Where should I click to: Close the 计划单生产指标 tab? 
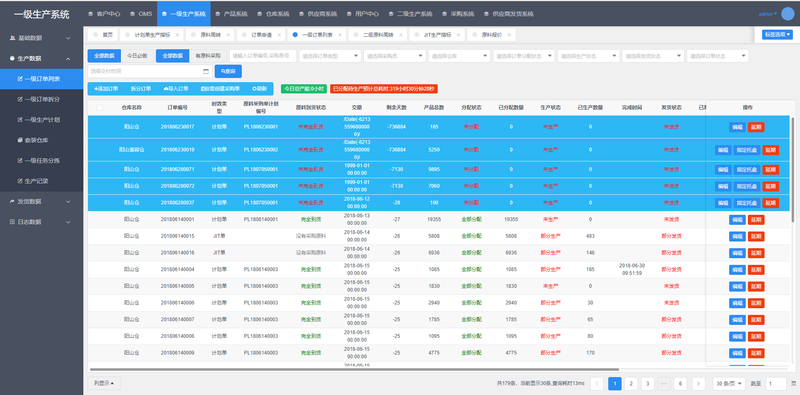point(177,35)
